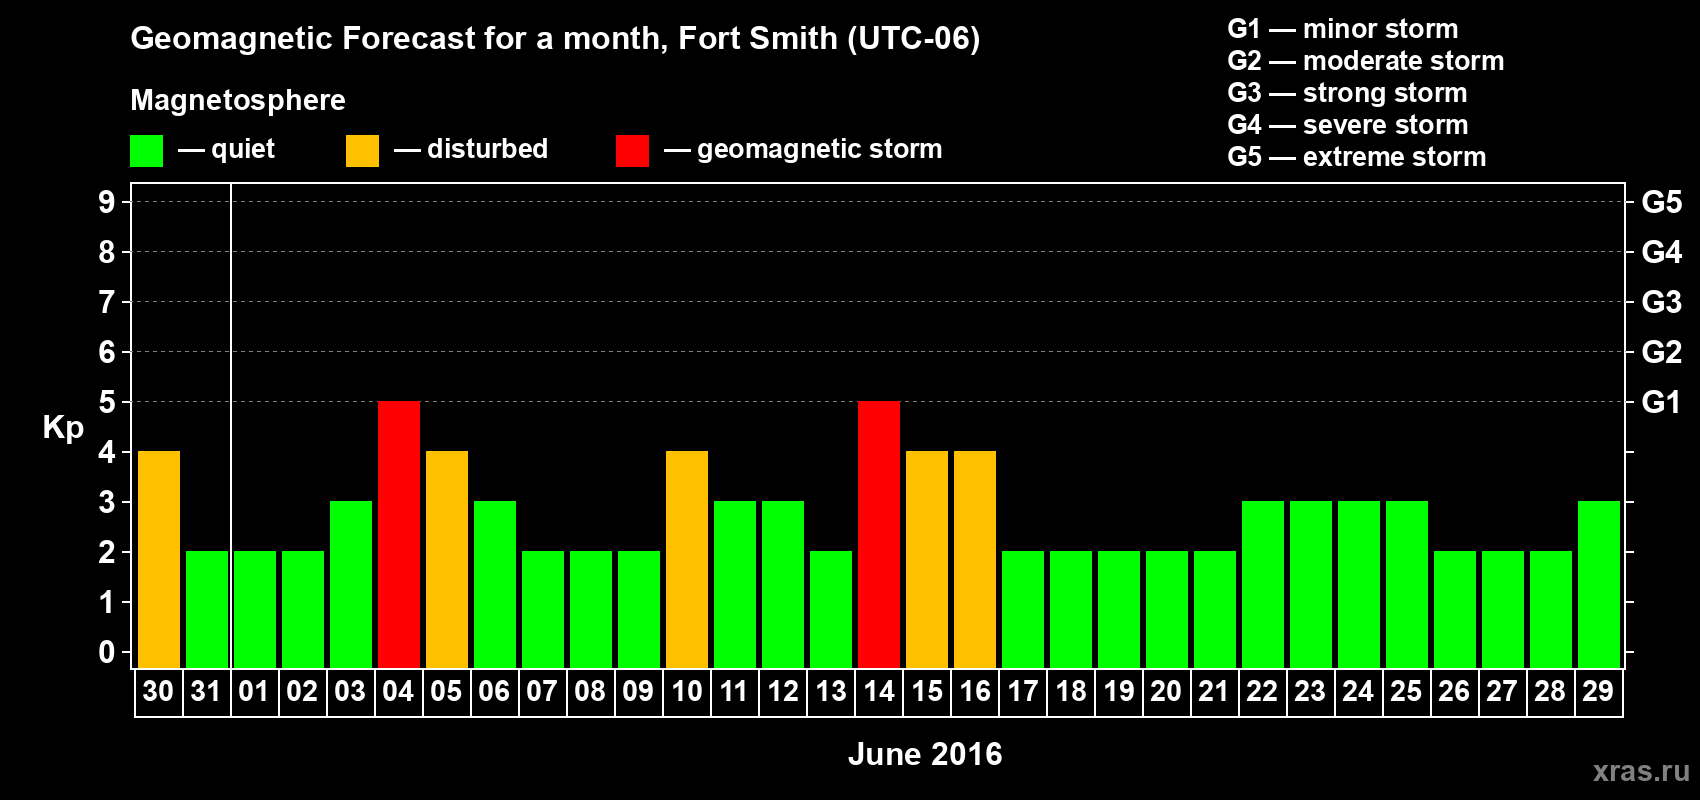The height and width of the screenshot is (800, 1700).
Task: Click the 'G5 — extreme storm' legend line
Action: [x=1357, y=157]
